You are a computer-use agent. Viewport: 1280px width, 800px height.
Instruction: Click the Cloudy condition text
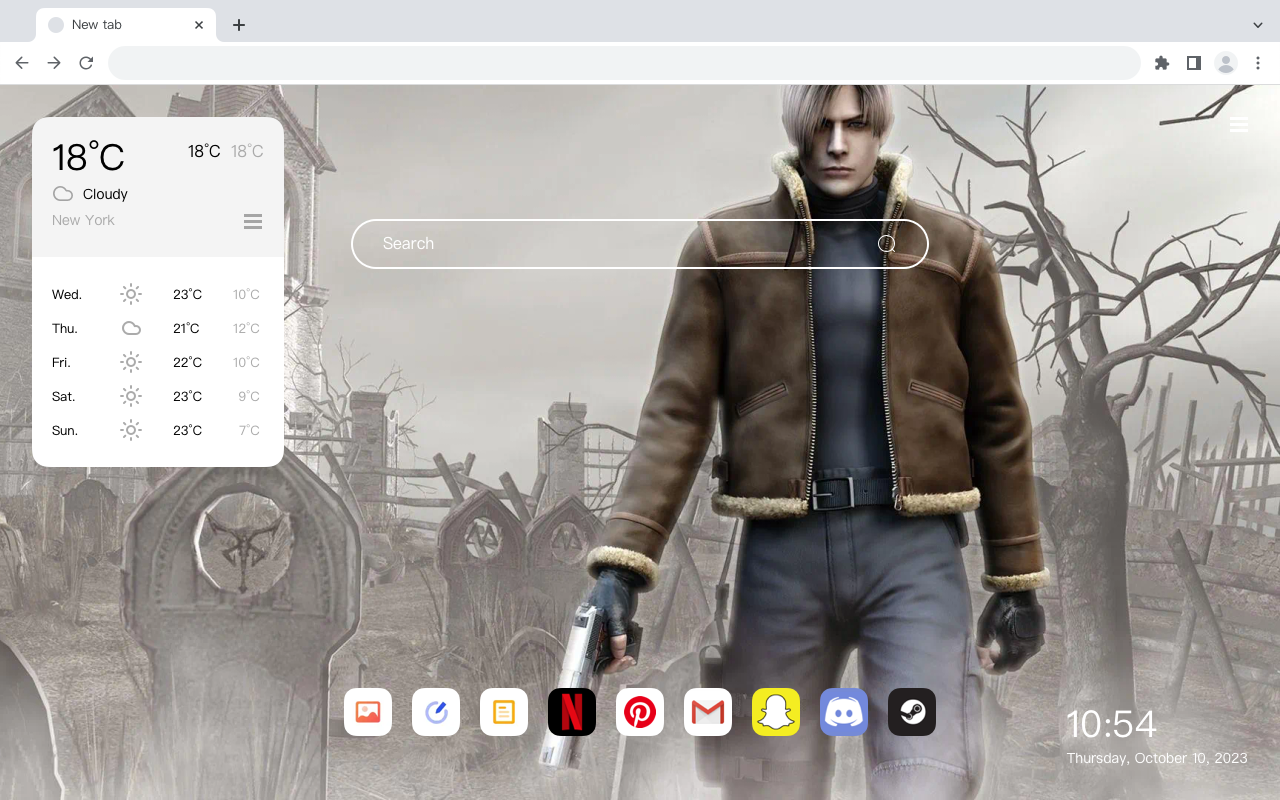click(x=105, y=194)
